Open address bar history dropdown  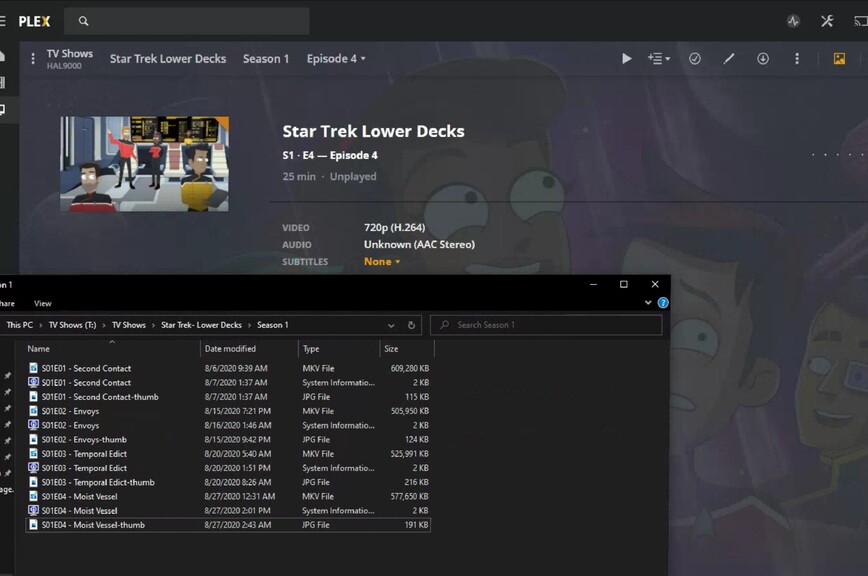(x=391, y=325)
